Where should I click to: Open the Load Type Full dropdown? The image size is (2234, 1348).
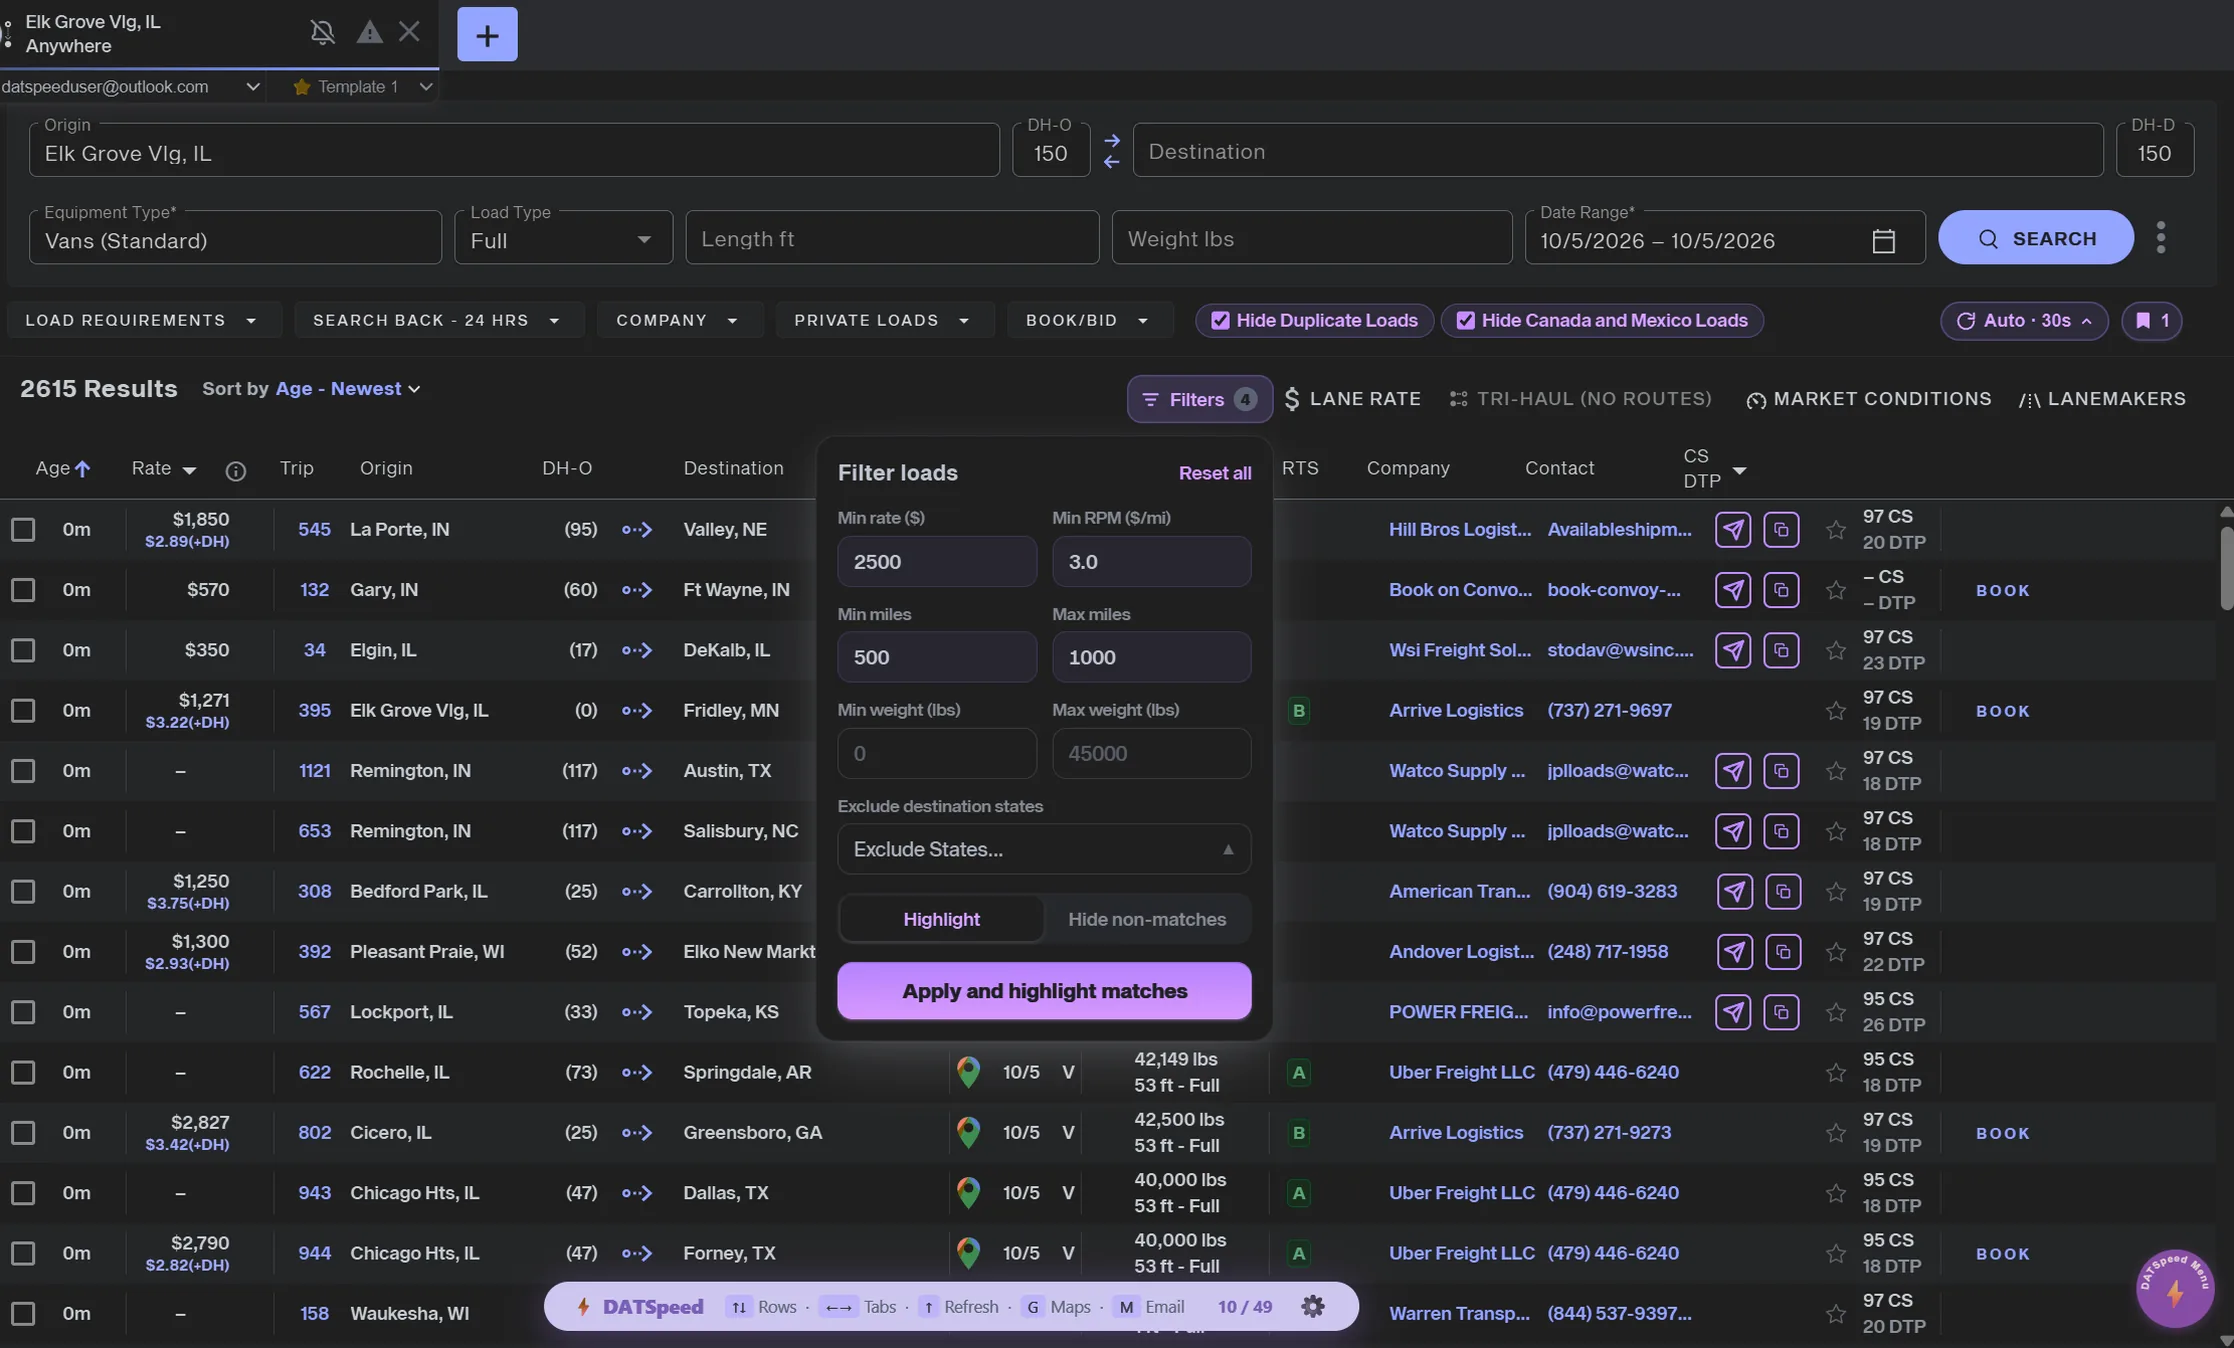pyautogui.click(x=563, y=238)
